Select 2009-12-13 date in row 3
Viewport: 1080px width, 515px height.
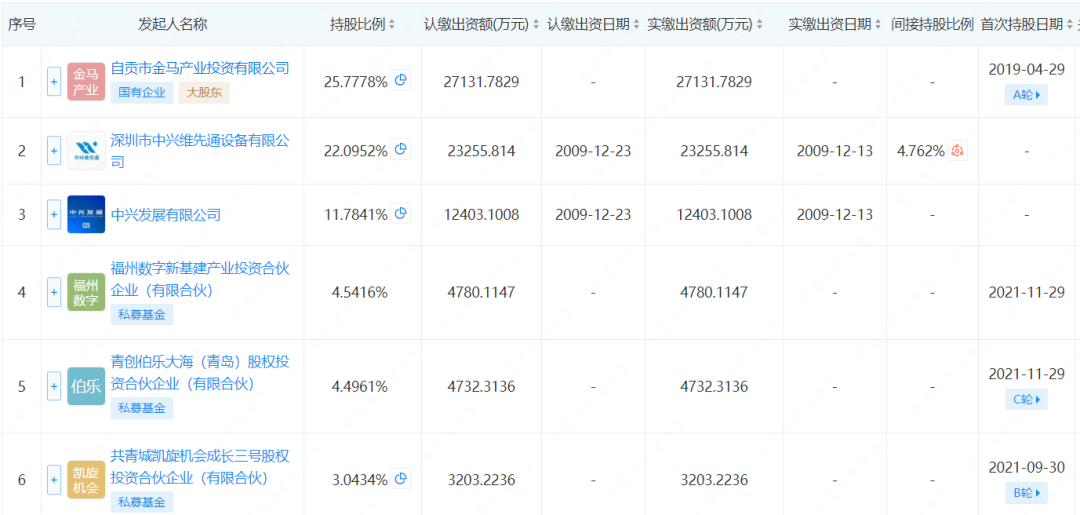(835, 215)
